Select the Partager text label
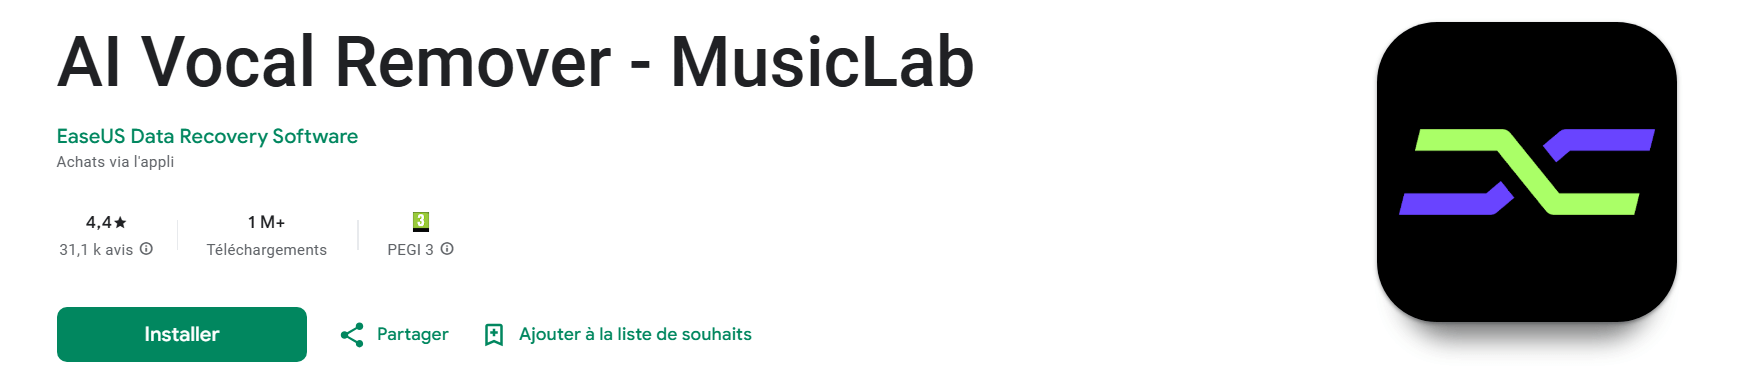The height and width of the screenshot is (385, 1762). (412, 335)
